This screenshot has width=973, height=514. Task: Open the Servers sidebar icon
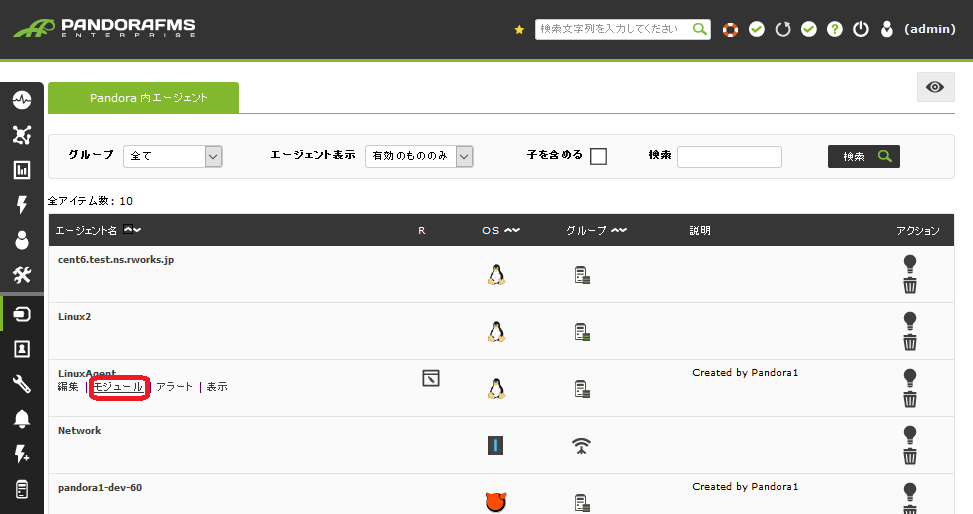pyautogui.click(x=22, y=489)
